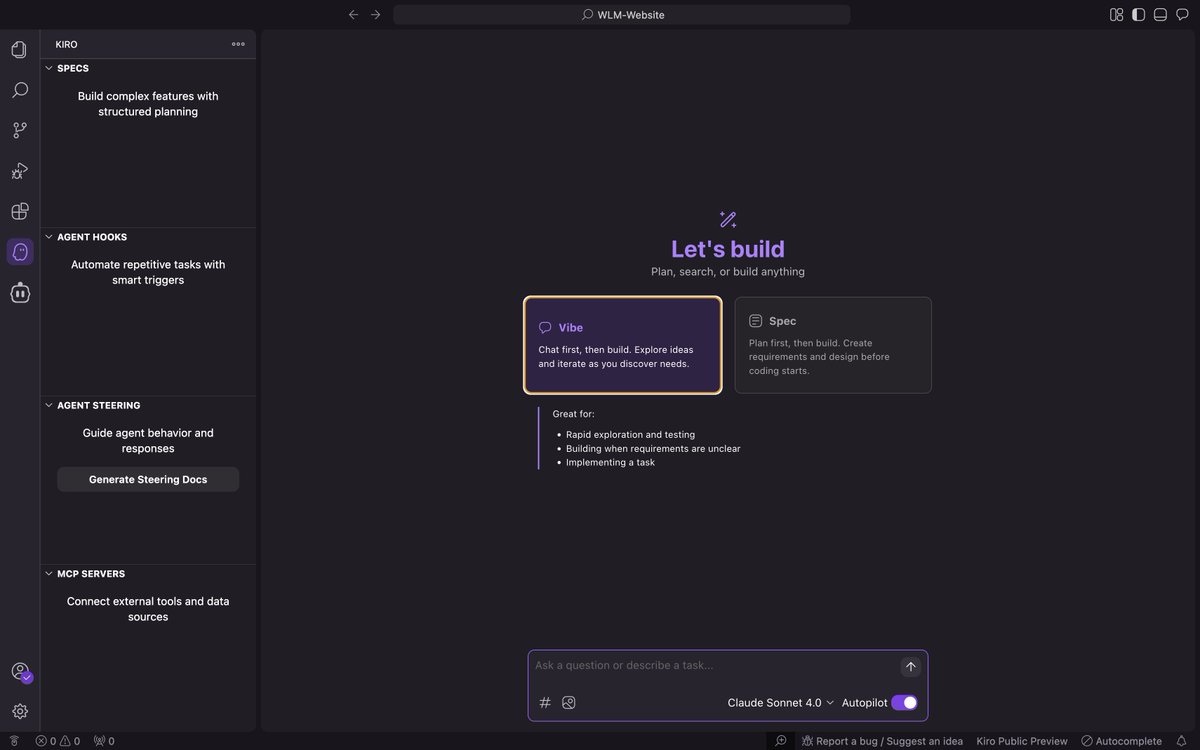
Task: Open the Extensions view
Action: tap(19, 211)
